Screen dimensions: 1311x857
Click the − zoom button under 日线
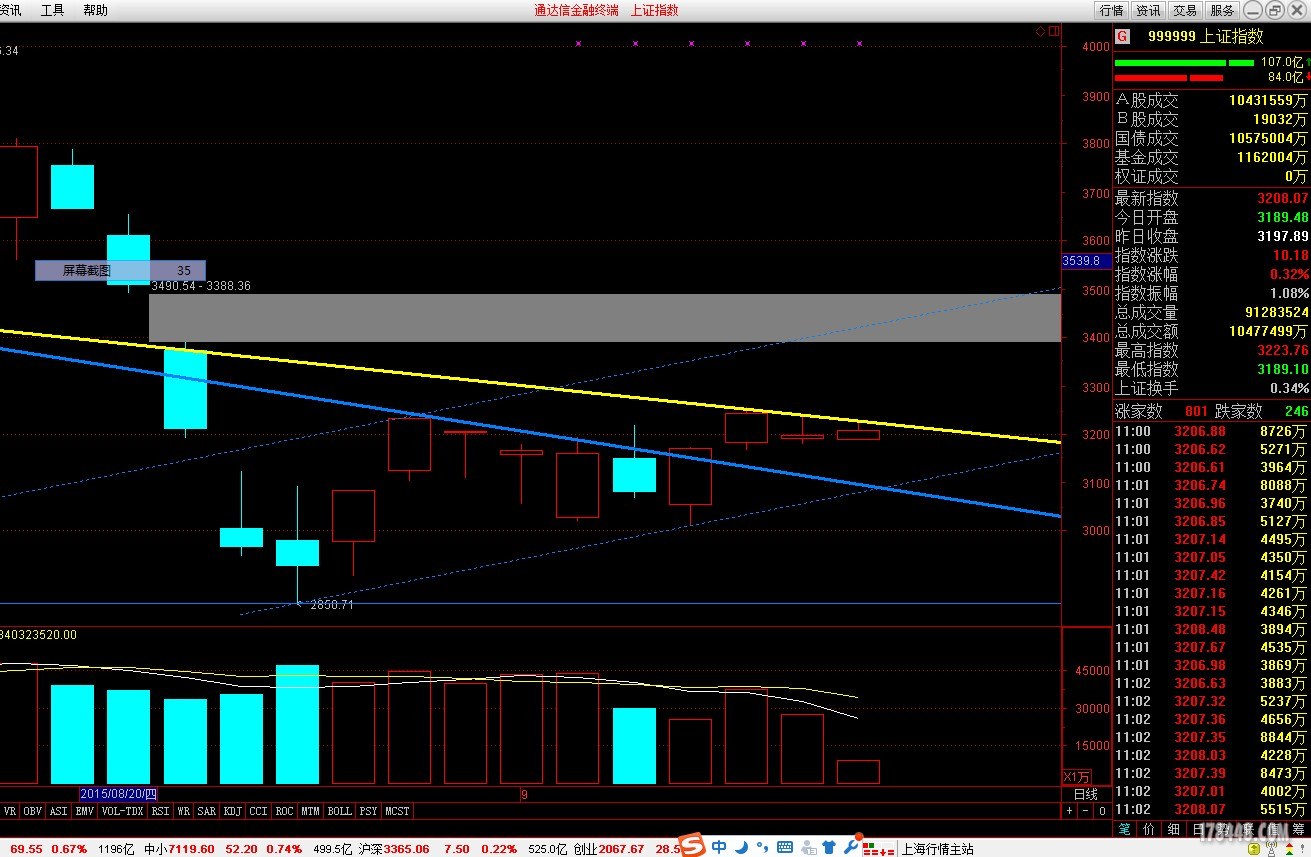click(1085, 811)
